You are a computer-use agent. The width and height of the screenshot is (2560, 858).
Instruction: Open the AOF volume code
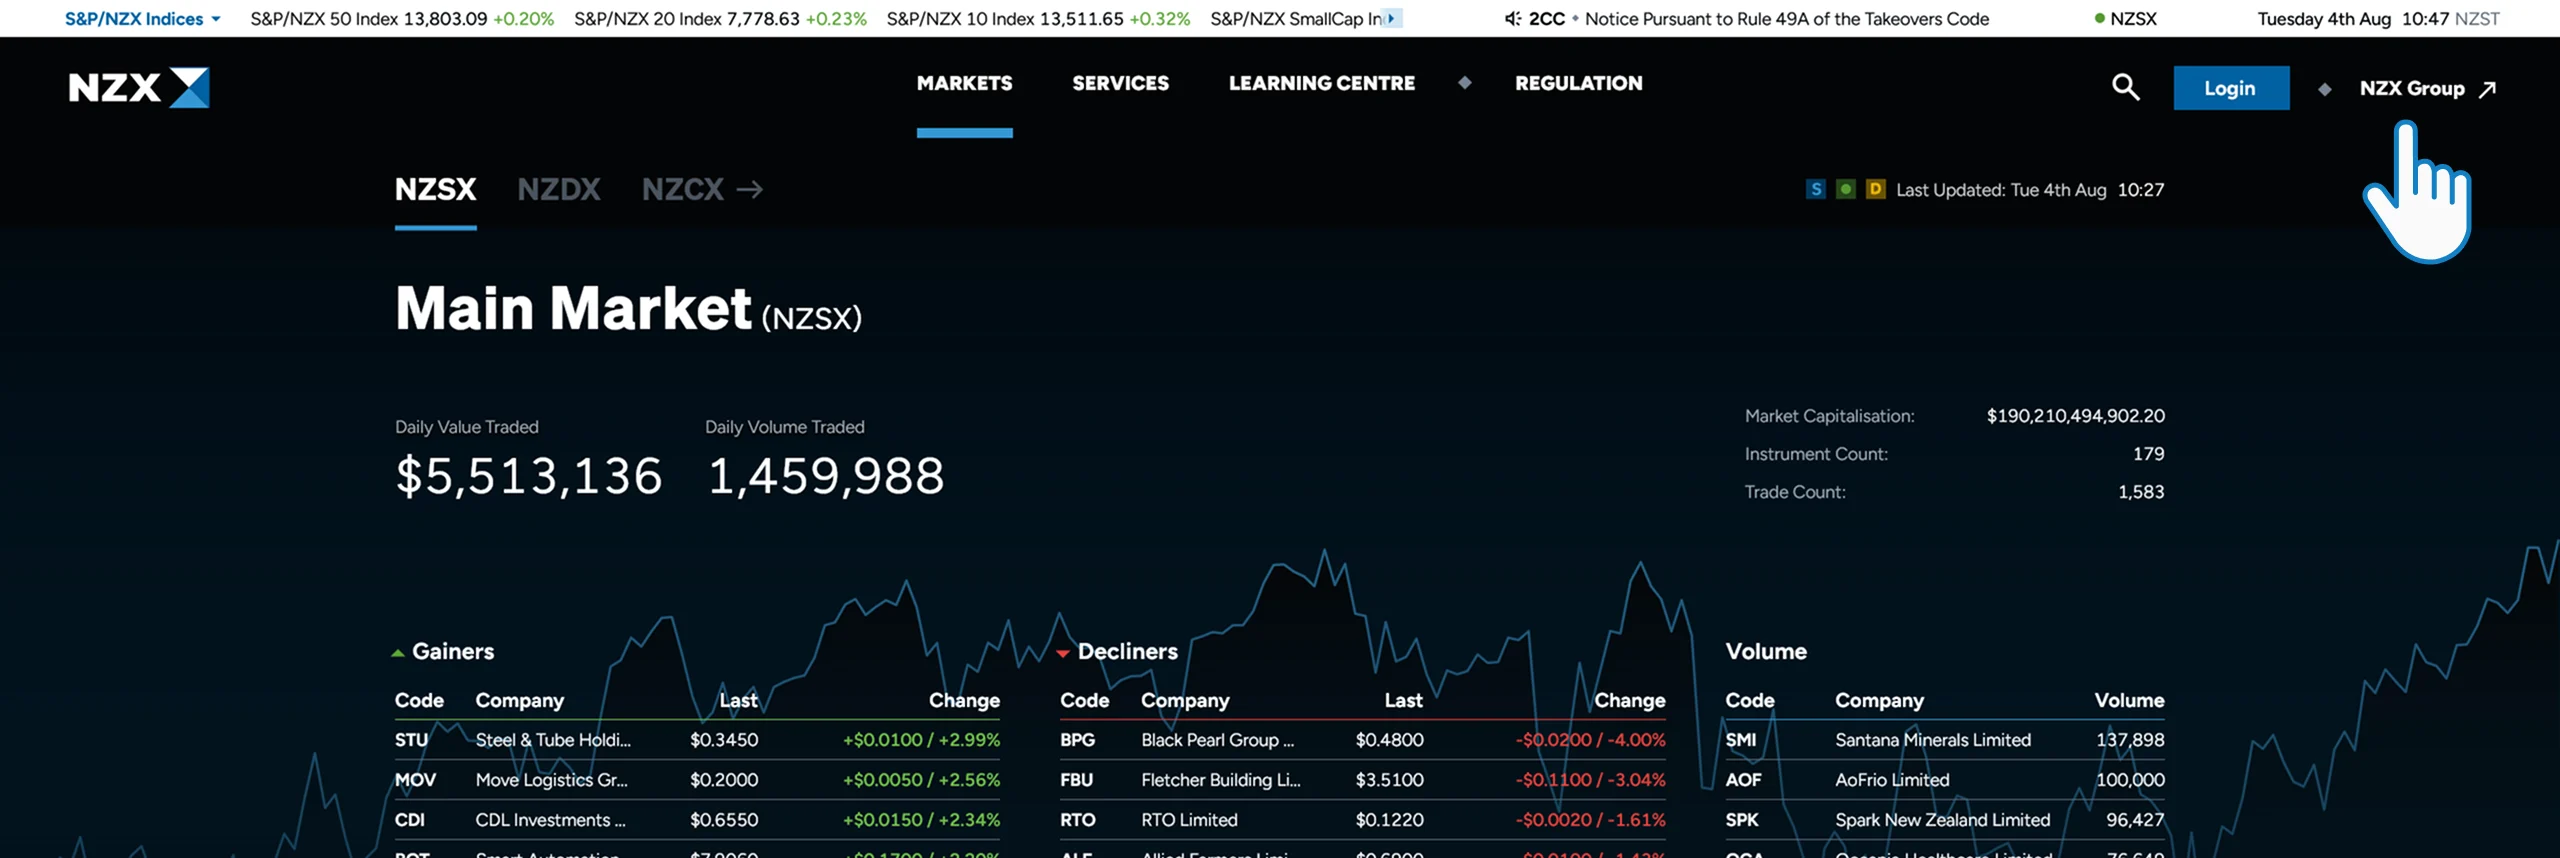(x=1743, y=780)
